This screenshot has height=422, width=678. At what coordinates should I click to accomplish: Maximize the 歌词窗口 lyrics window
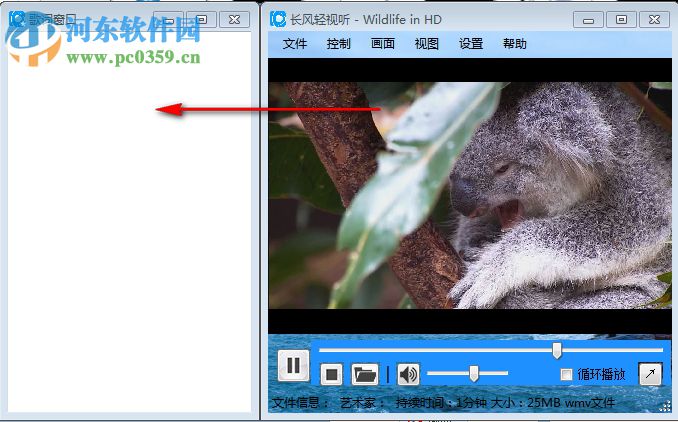(x=201, y=20)
